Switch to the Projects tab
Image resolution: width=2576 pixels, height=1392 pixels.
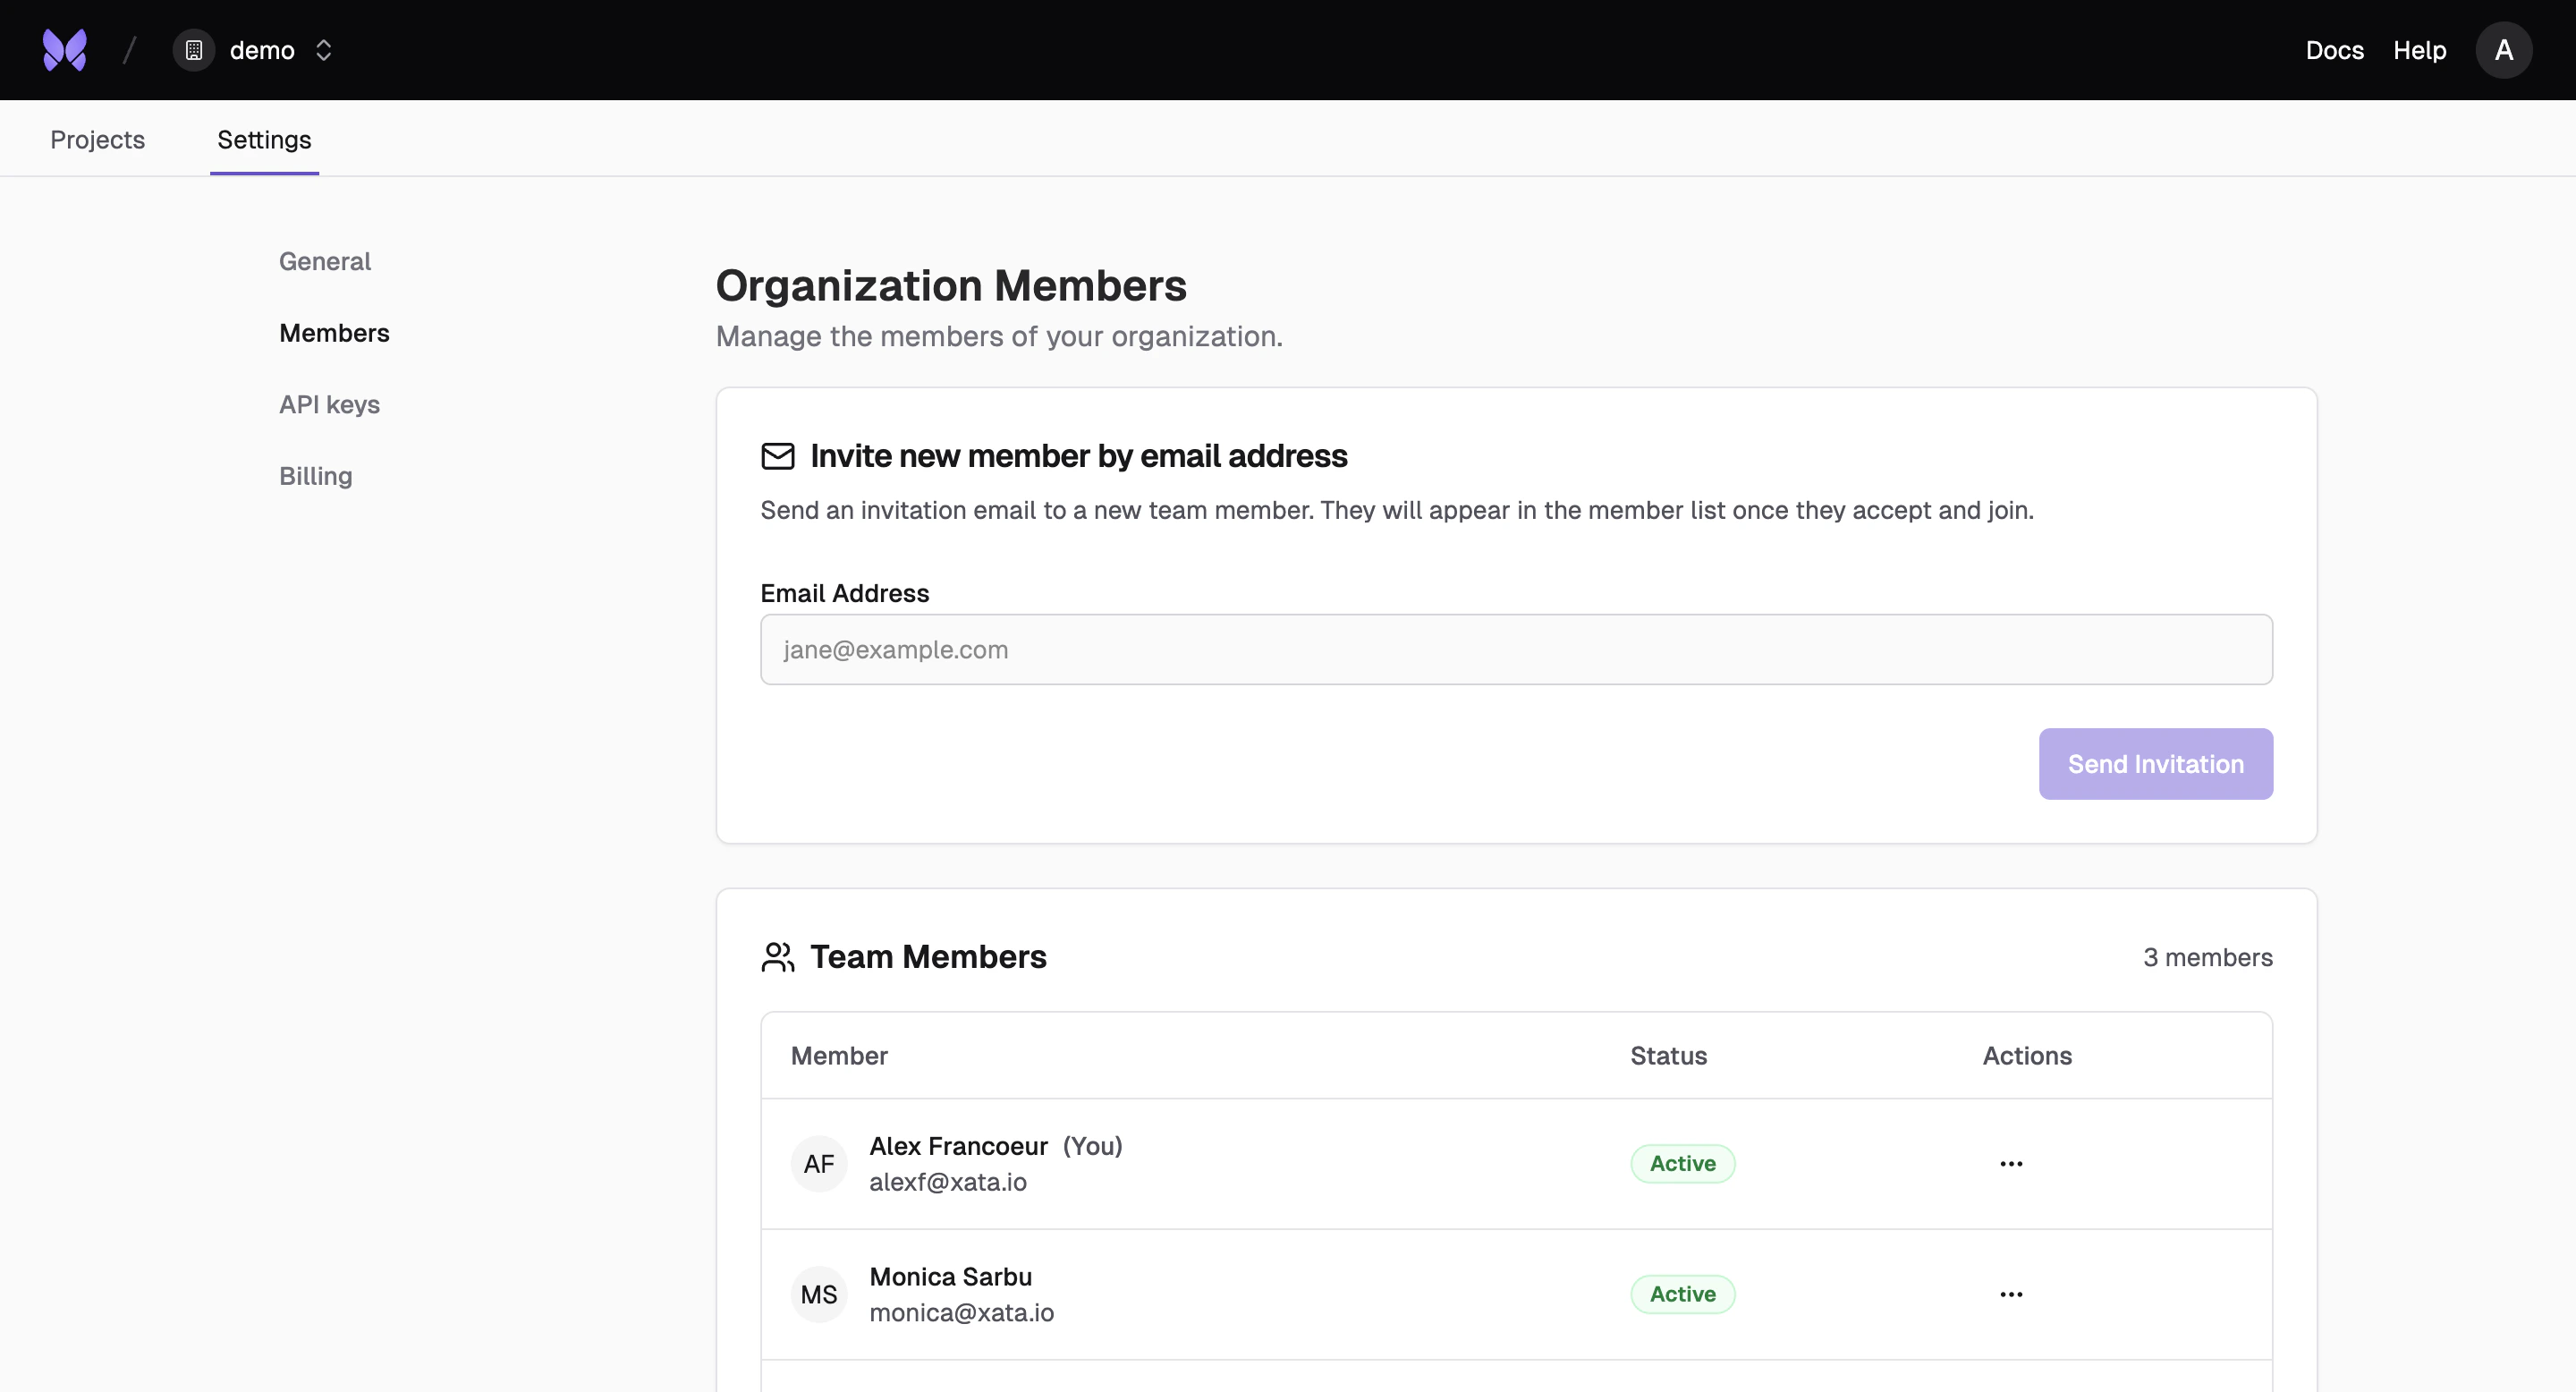click(x=97, y=139)
